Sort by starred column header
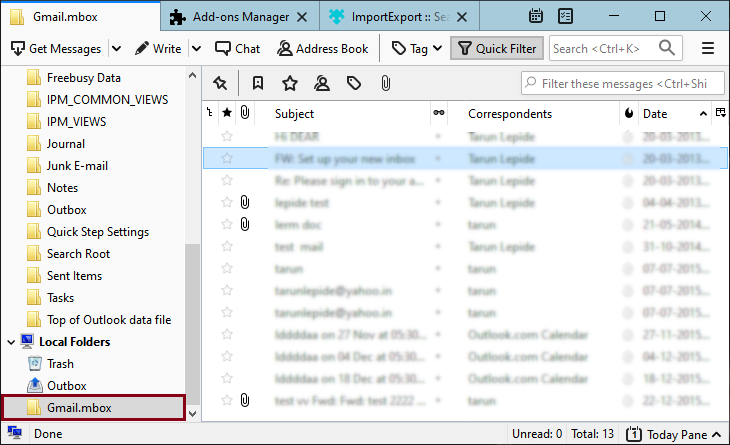The image size is (730, 445). click(x=227, y=113)
